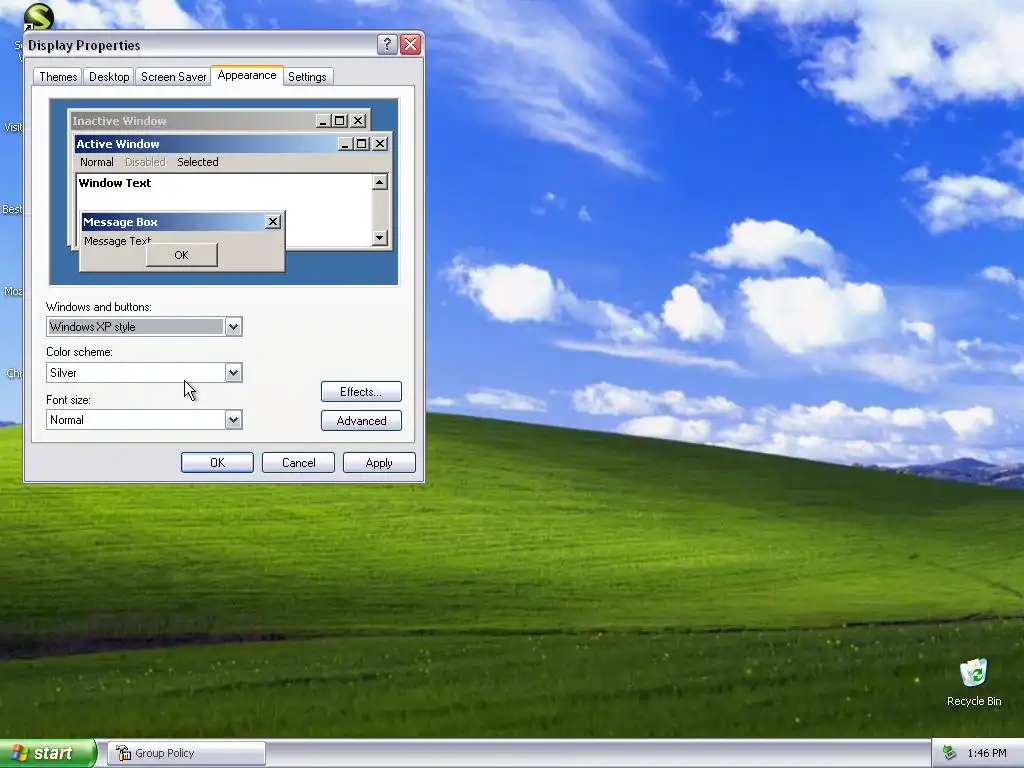Open the Color scheme dropdown arrow

pyautogui.click(x=233, y=373)
